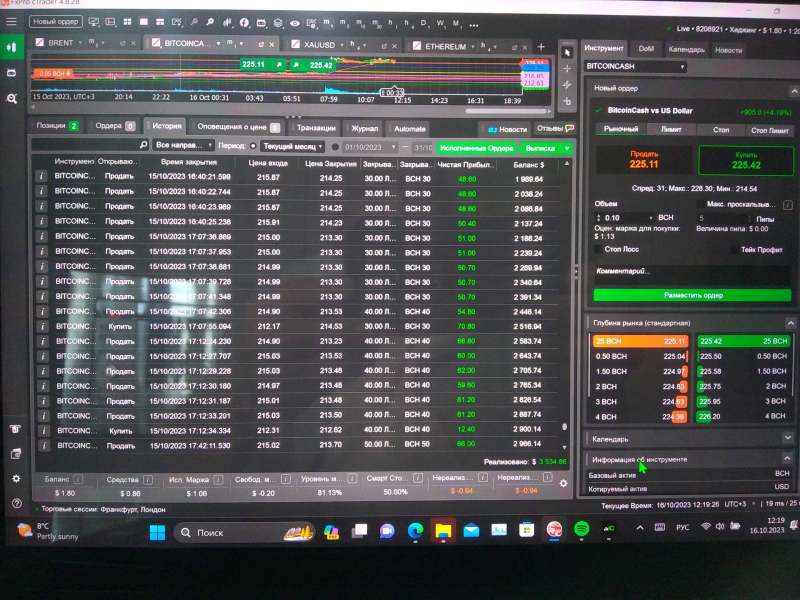Open the Транзакции tab
The image size is (800, 600).
click(x=316, y=128)
